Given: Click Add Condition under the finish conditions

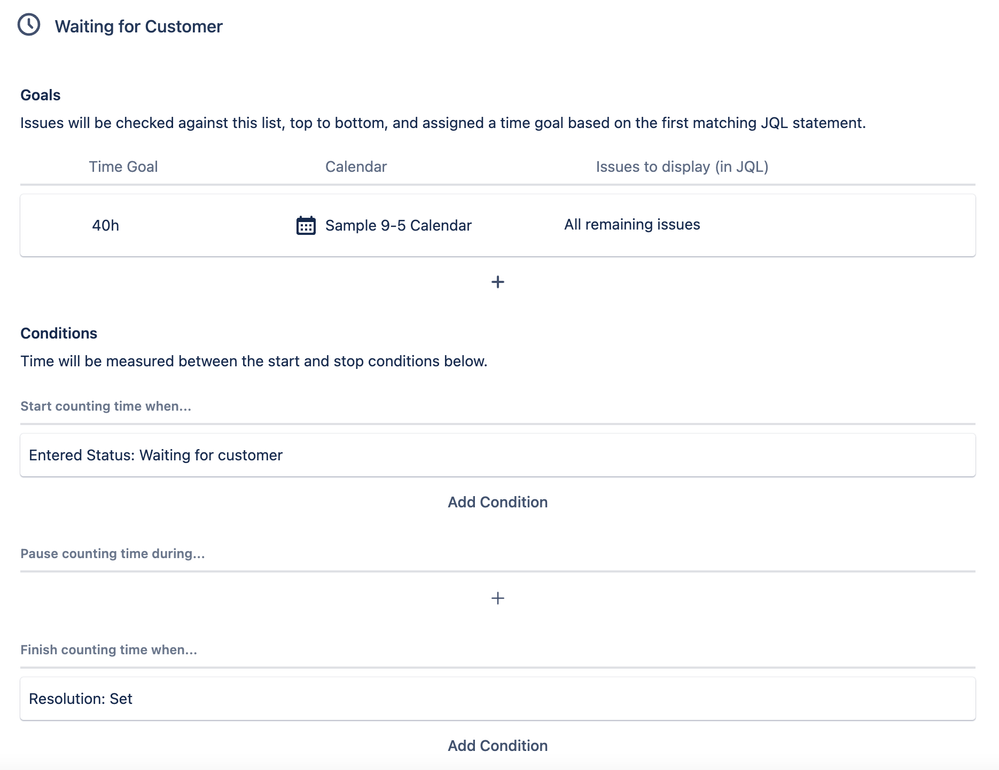Looking at the screenshot, I should coord(498,745).
